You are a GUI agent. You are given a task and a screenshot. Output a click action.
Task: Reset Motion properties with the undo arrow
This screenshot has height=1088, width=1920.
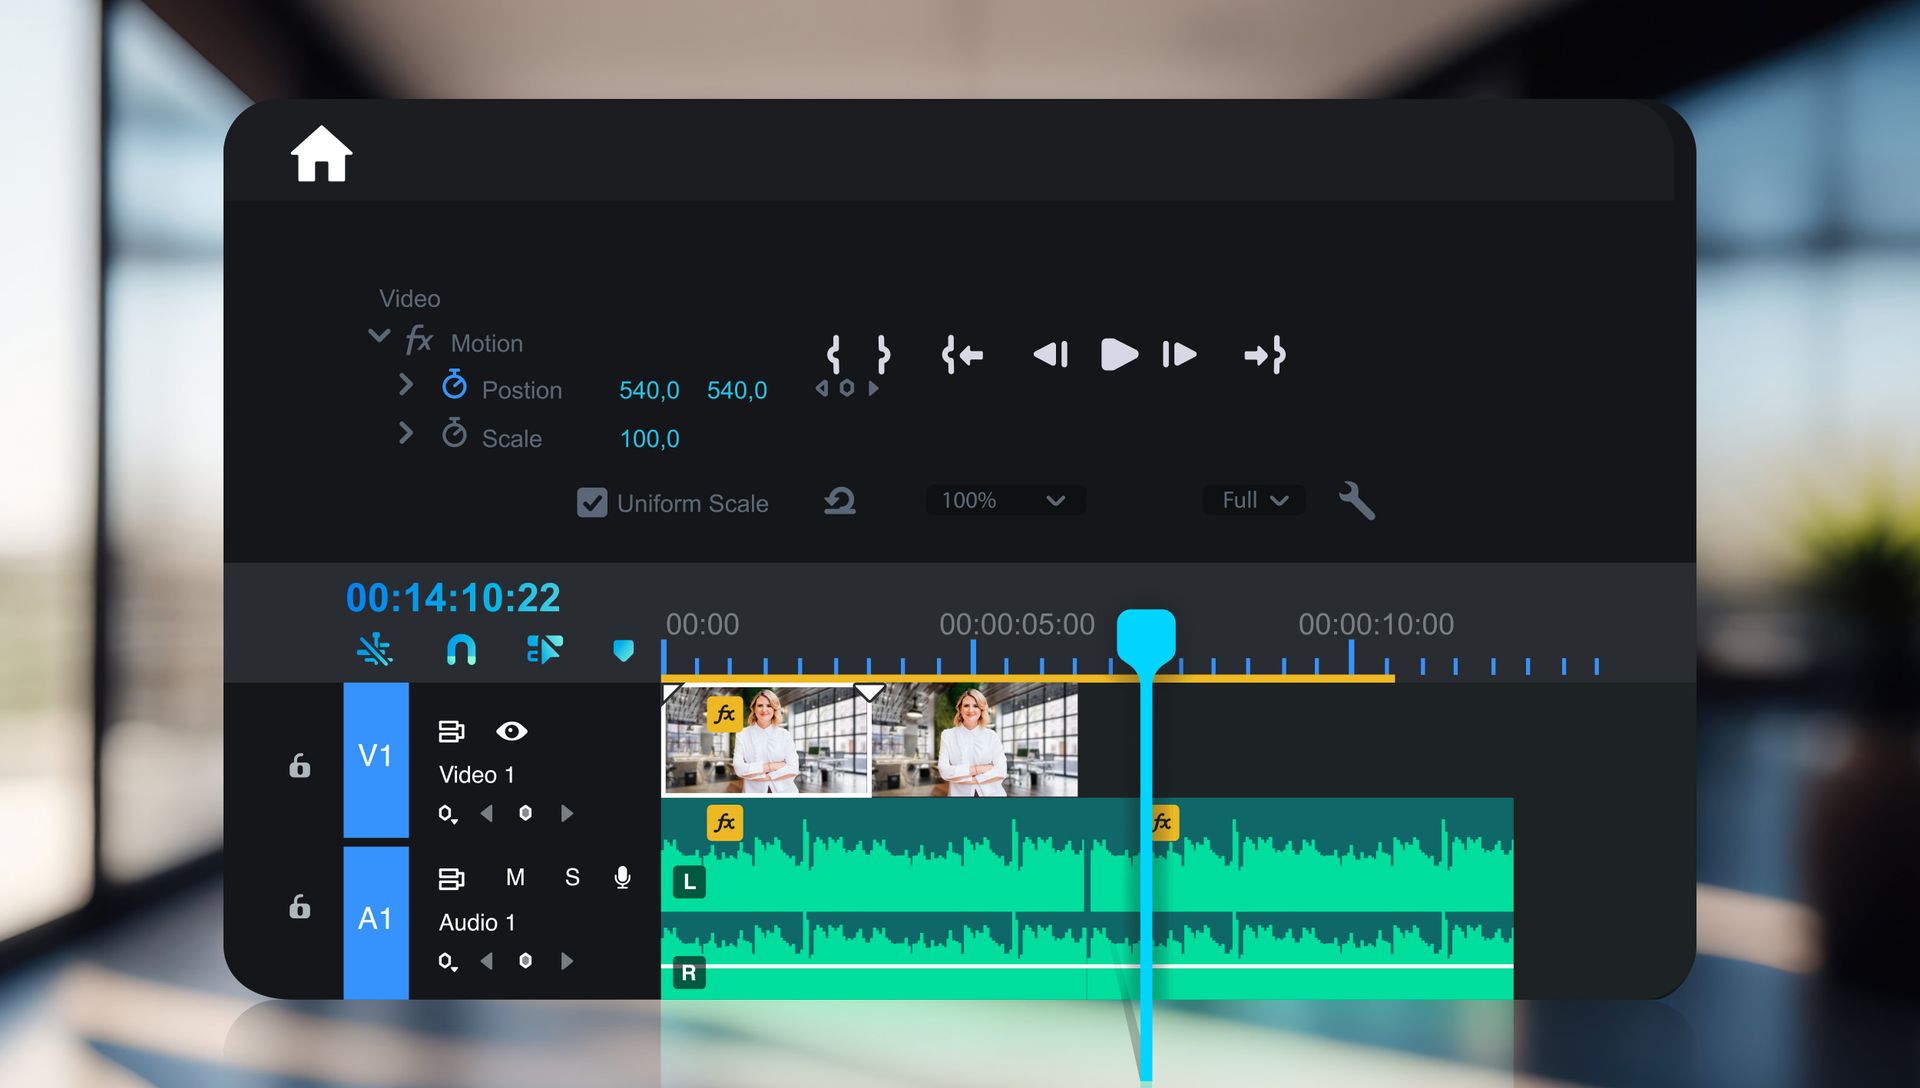click(x=838, y=502)
